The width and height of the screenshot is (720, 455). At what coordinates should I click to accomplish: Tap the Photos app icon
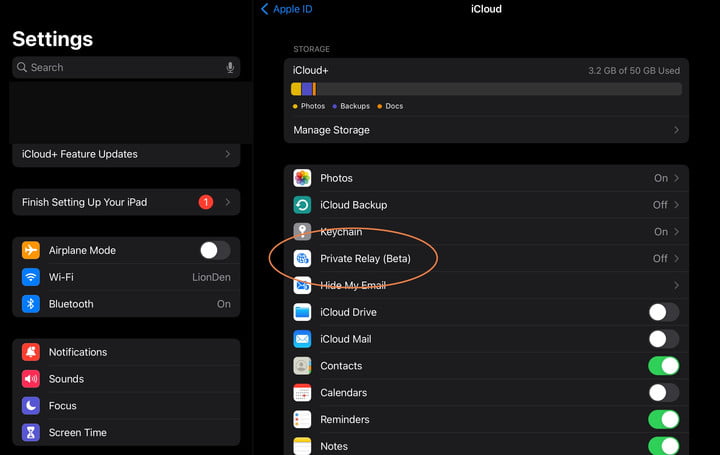(x=302, y=178)
